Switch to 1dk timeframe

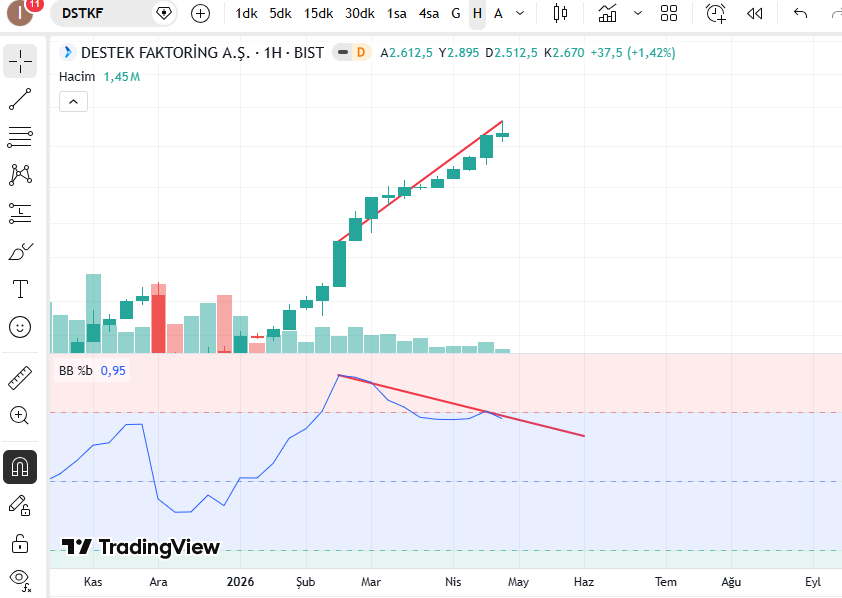coord(246,13)
